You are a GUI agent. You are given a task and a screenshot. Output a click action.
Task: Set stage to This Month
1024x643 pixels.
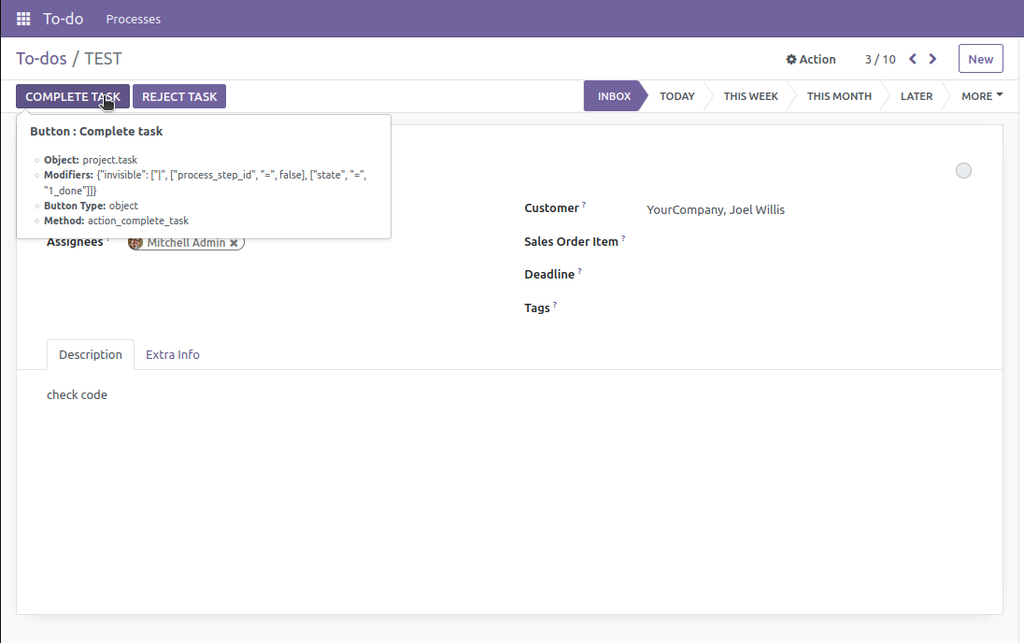839,96
